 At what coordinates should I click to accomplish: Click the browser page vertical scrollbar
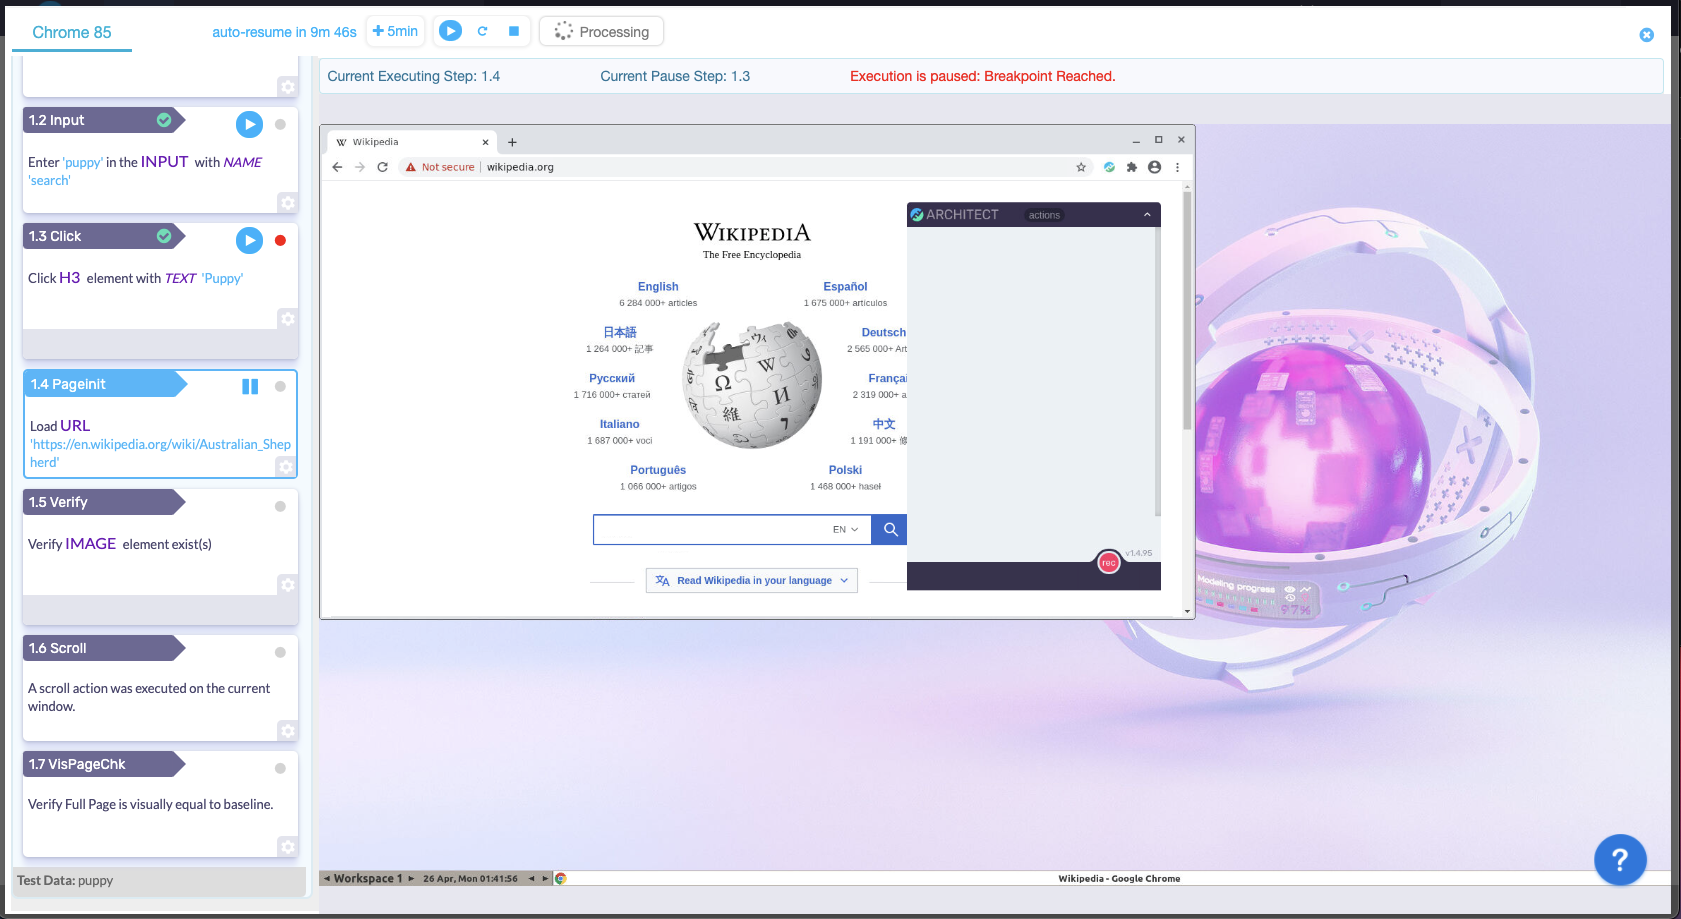pyautogui.click(x=1187, y=310)
